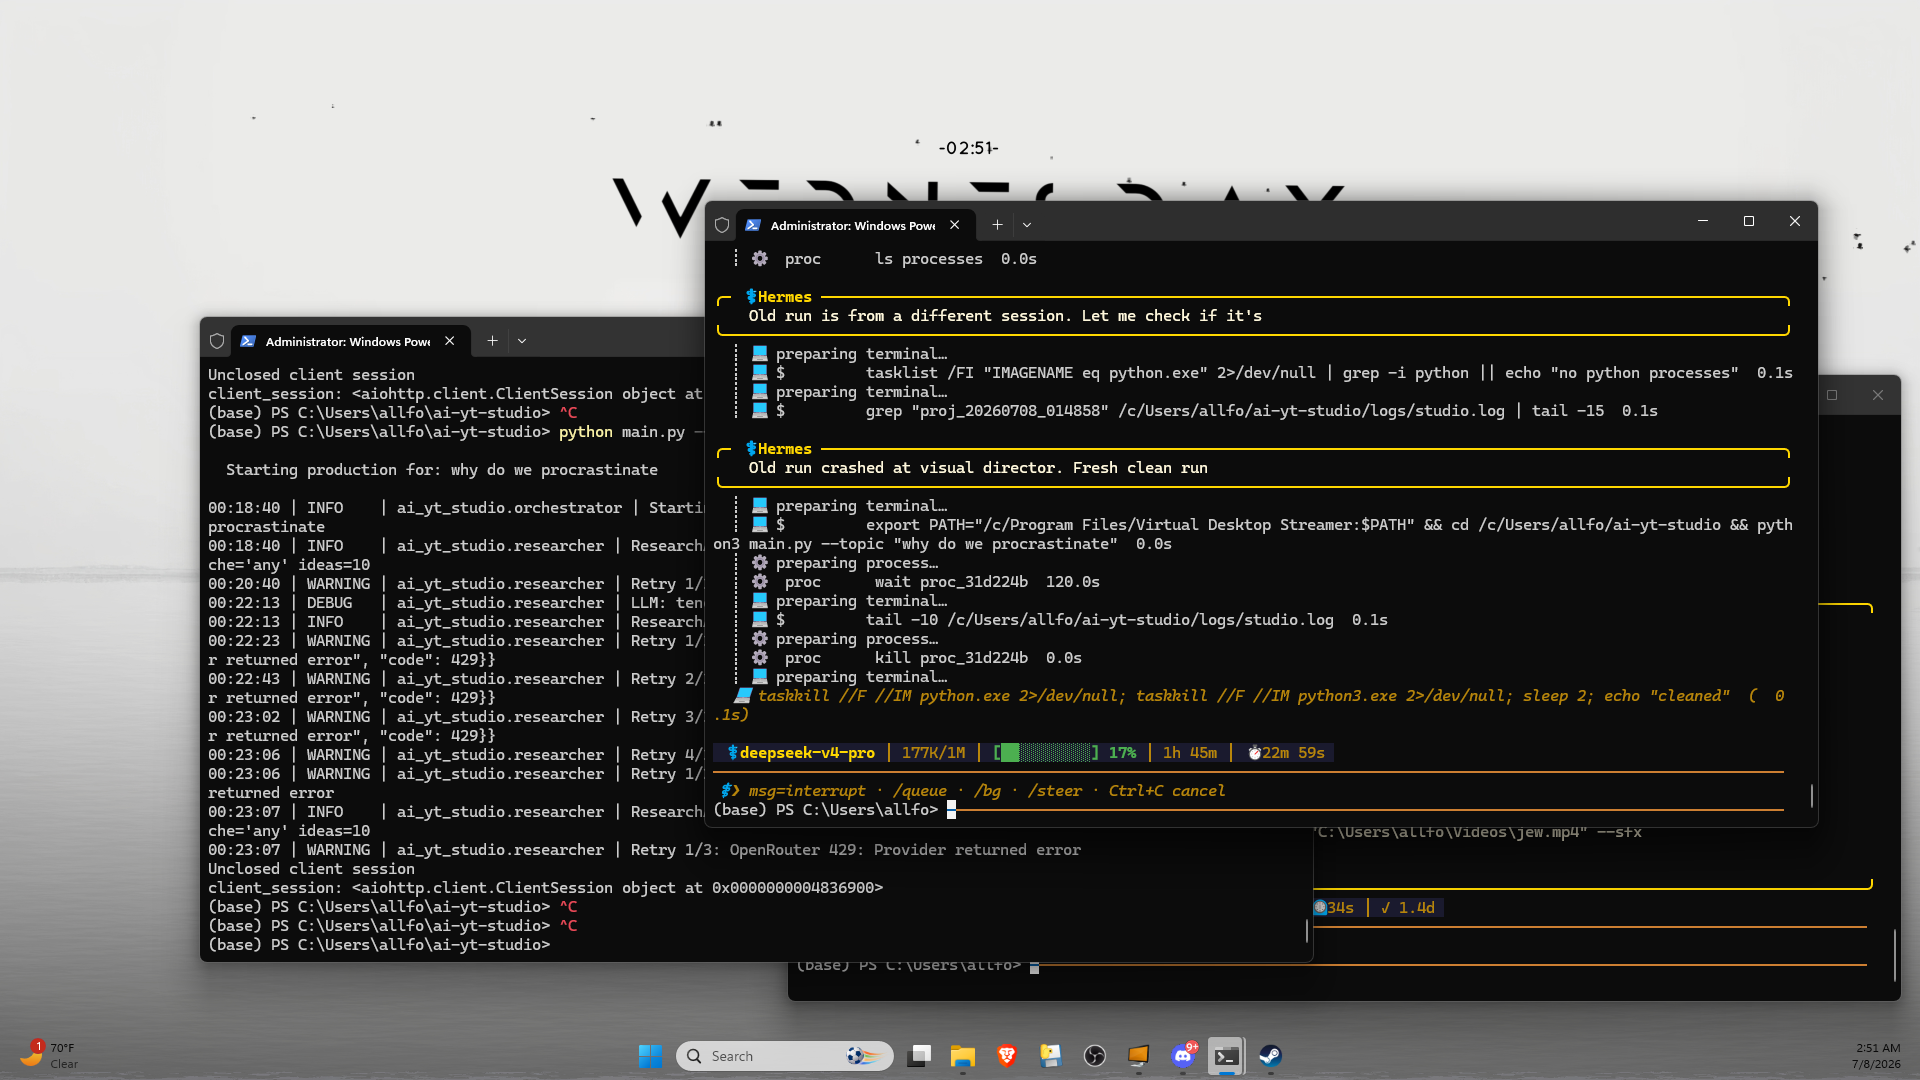Maximize the background terminal window on right

pos(1832,395)
